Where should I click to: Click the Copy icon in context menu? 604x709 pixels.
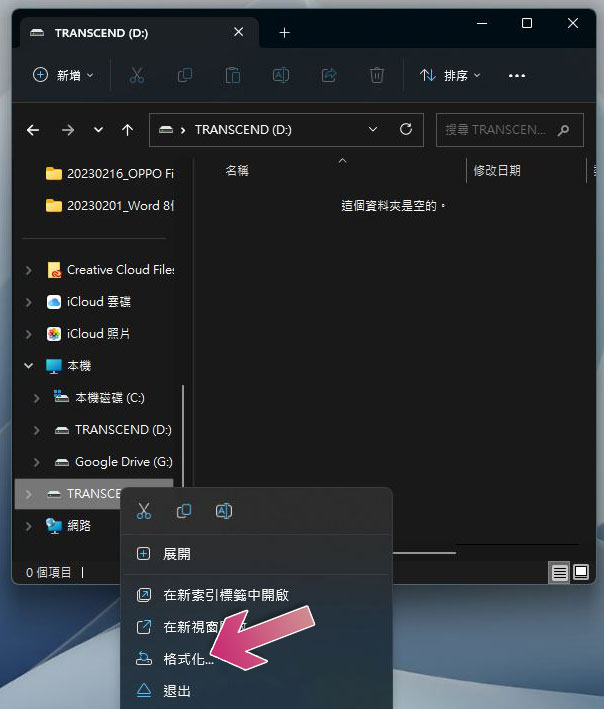click(184, 511)
